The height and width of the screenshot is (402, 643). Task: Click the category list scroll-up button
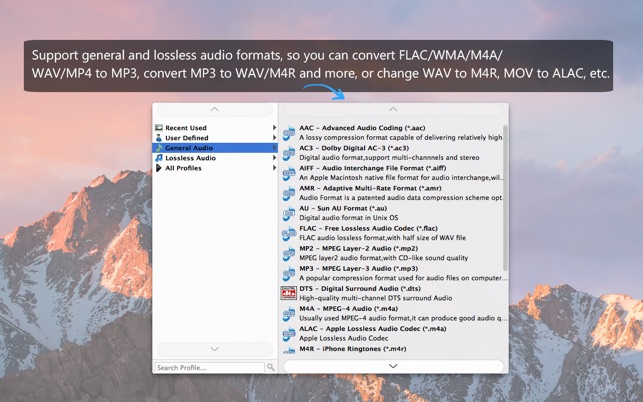[214, 110]
